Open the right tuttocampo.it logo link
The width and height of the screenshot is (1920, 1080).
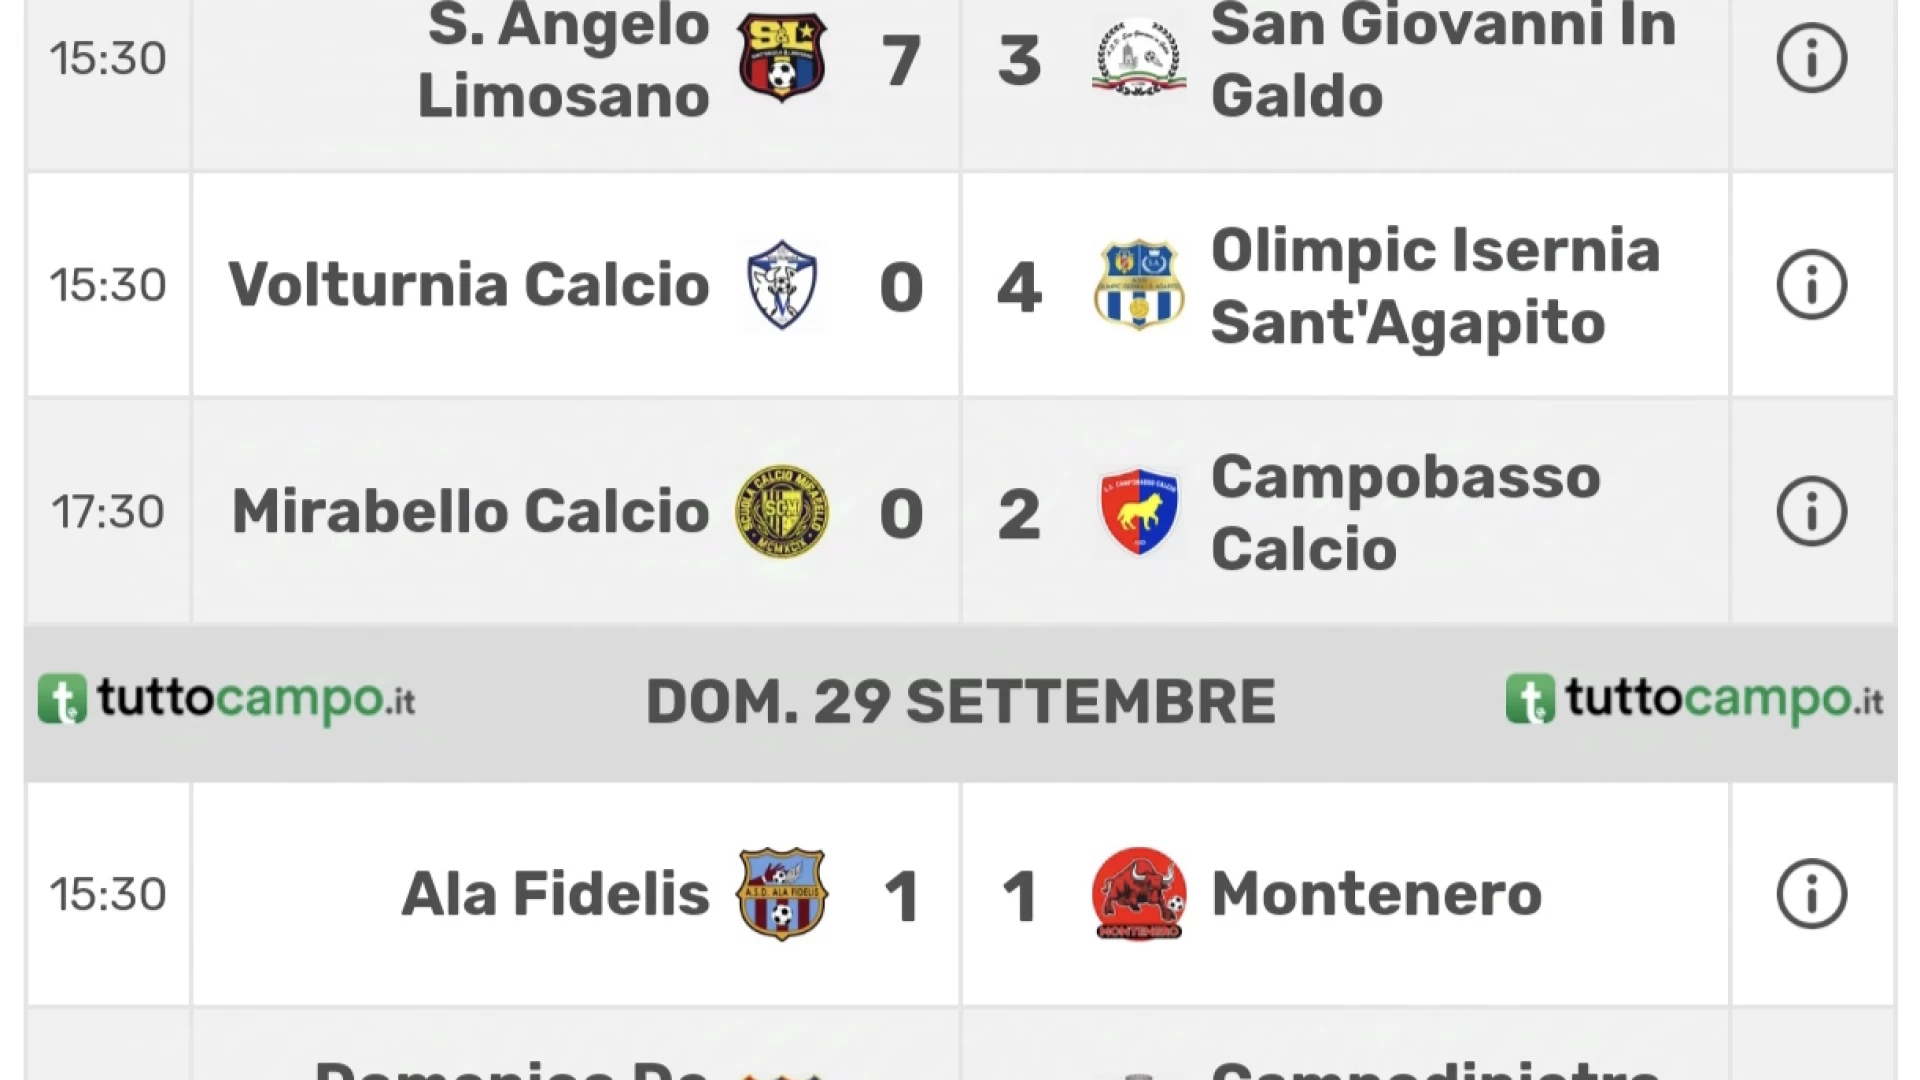[x=1694, y=699]
